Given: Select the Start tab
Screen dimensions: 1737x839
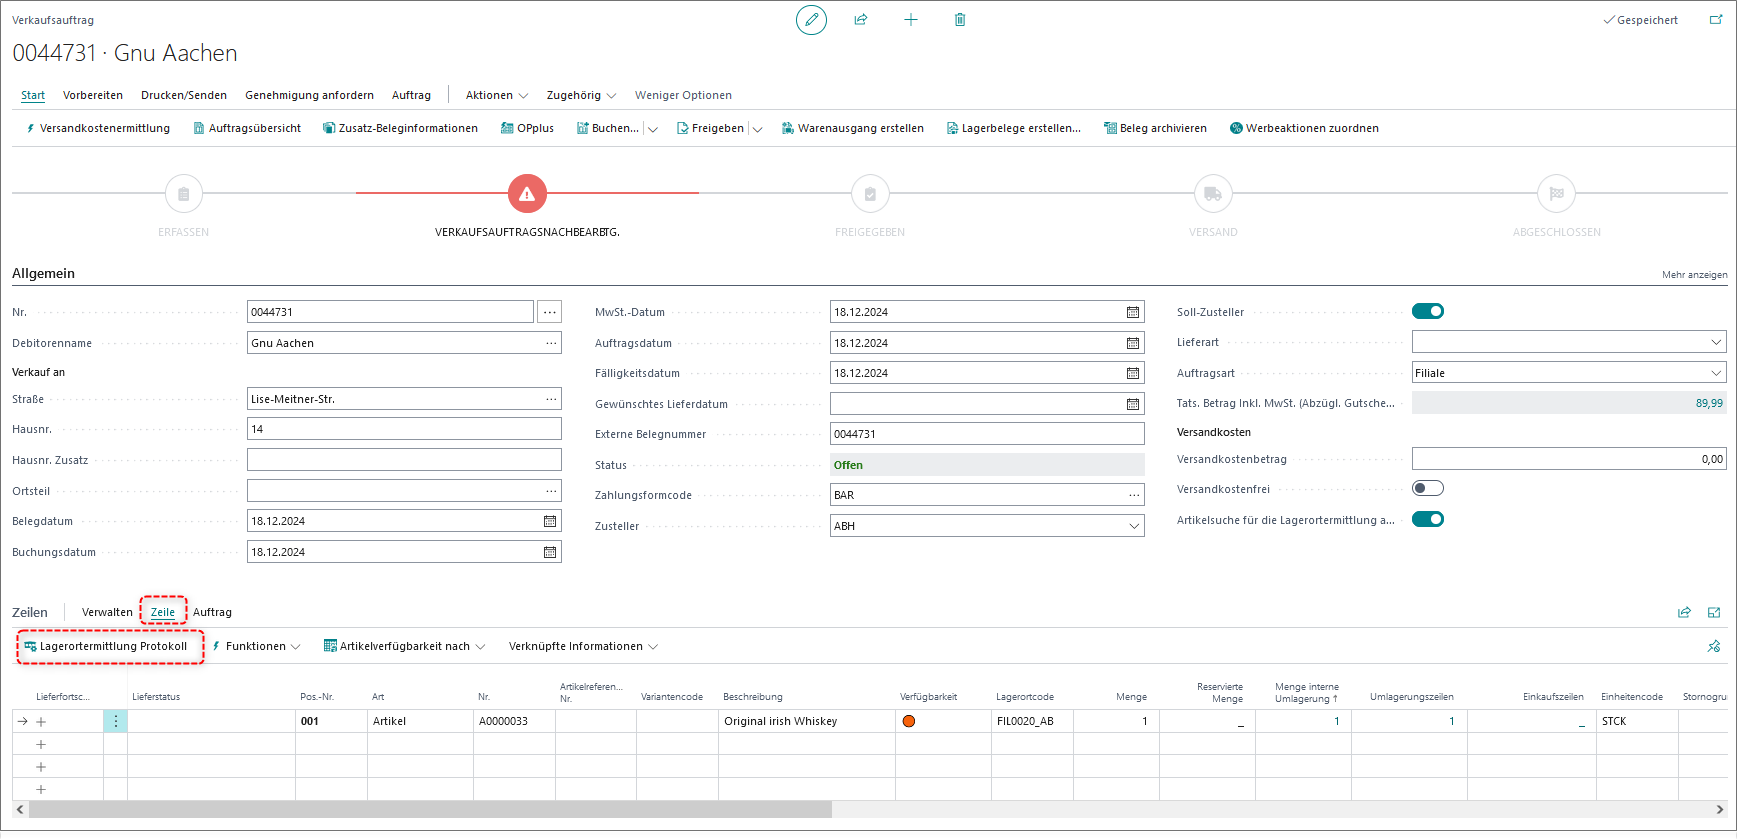Looking at the screenshot, I should (33, 95).
